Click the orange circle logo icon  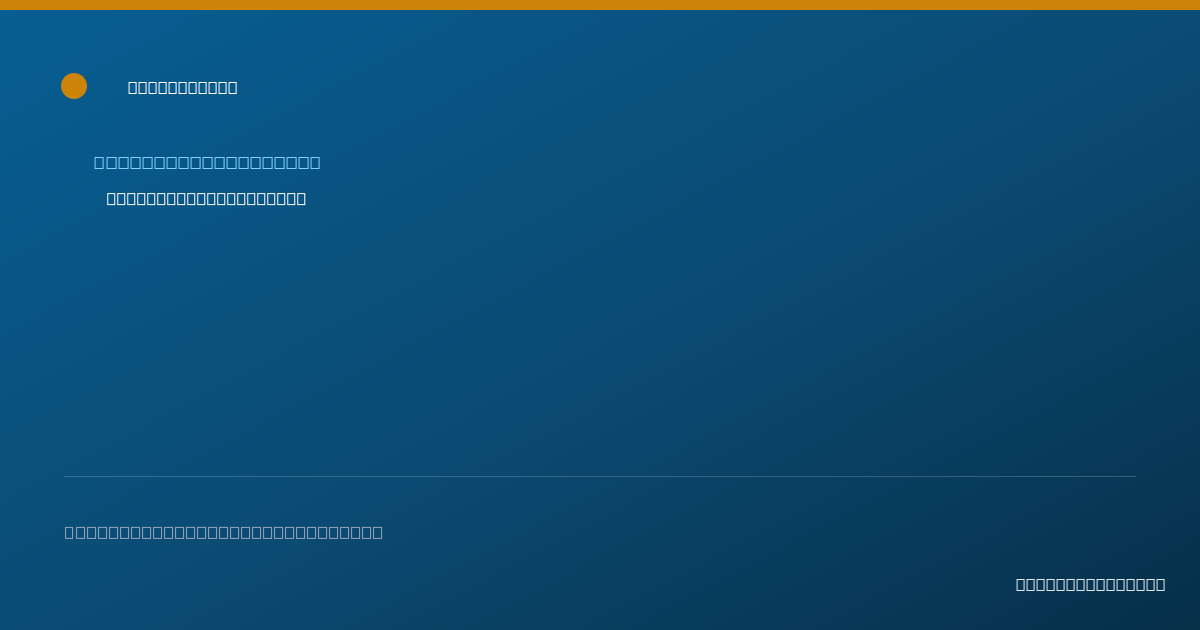(x=74, y=86)
